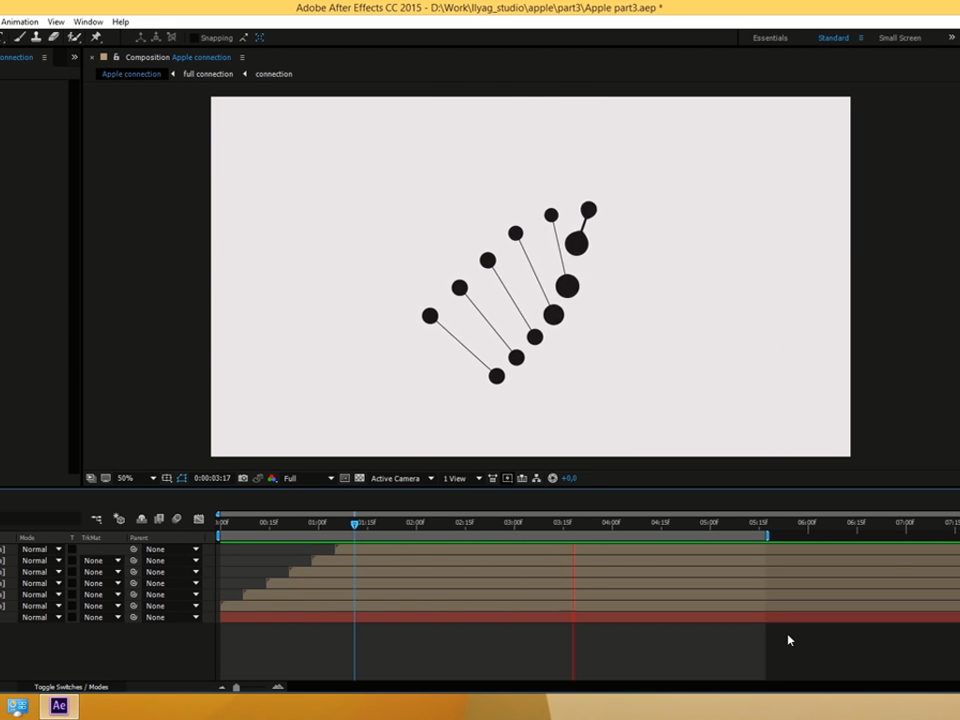Select the Clone Stamp tool
Screen dimensions: 960x720
tap(36, 37)
